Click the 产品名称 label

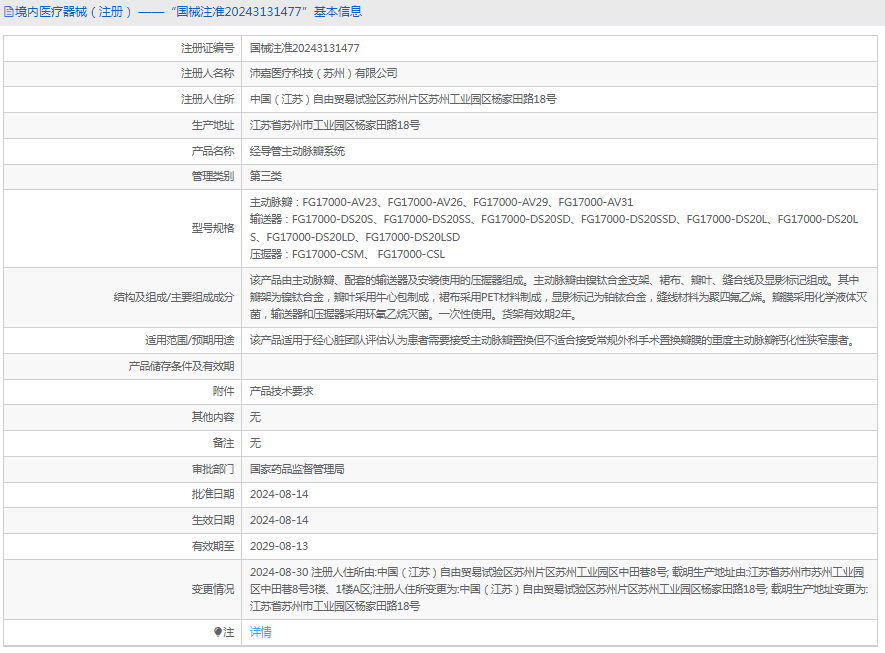pos(213,151)
